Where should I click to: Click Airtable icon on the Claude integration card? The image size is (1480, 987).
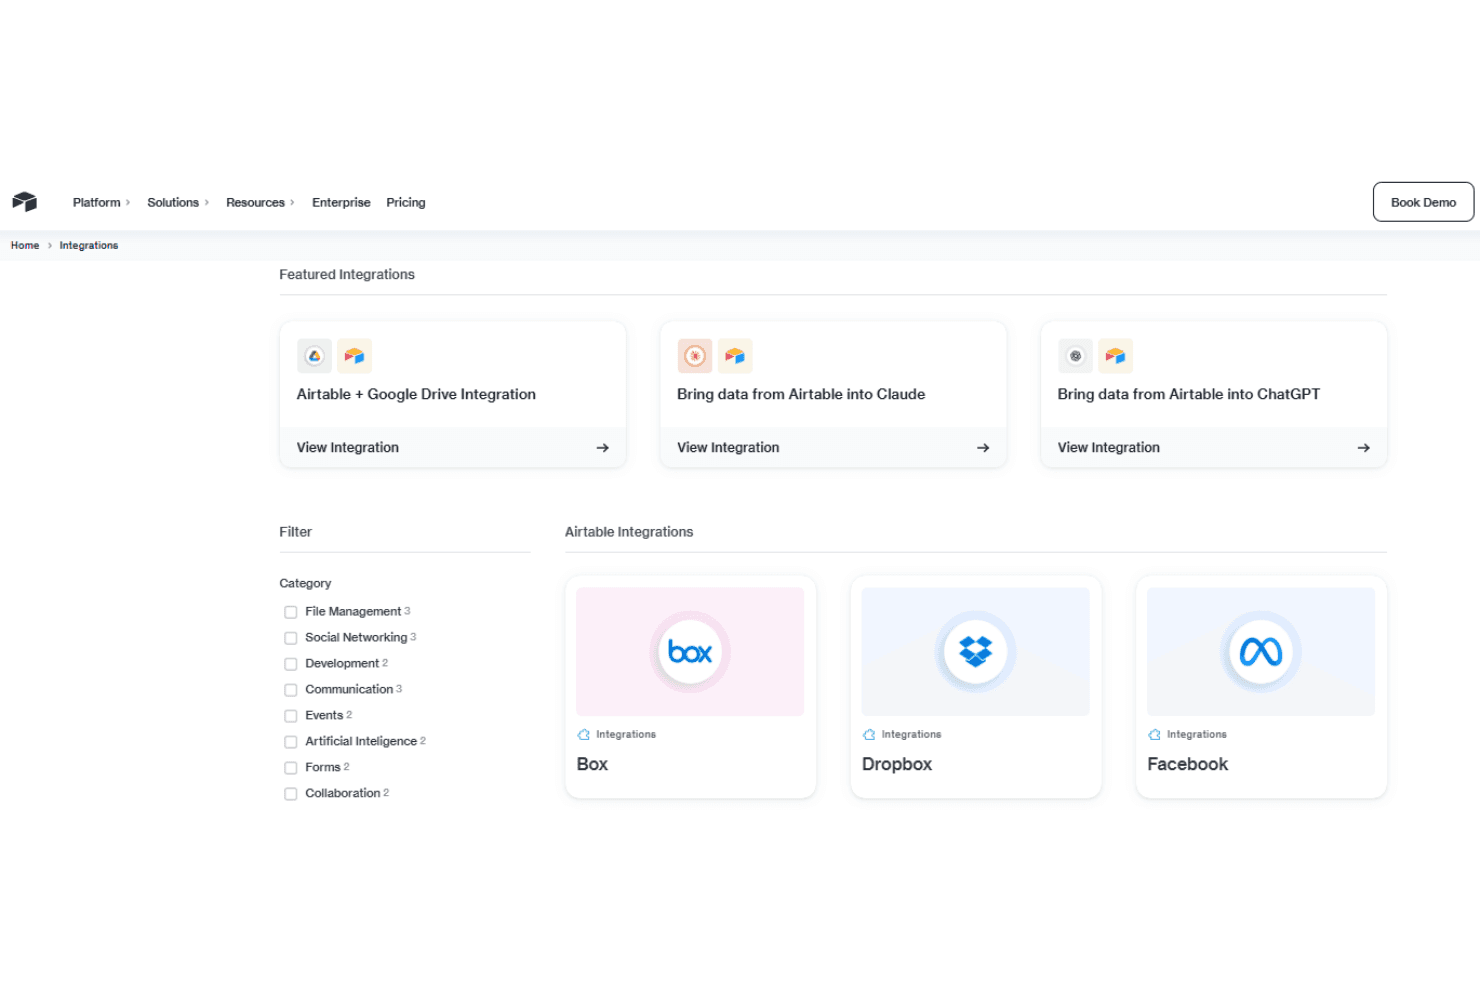pos(735,356)
